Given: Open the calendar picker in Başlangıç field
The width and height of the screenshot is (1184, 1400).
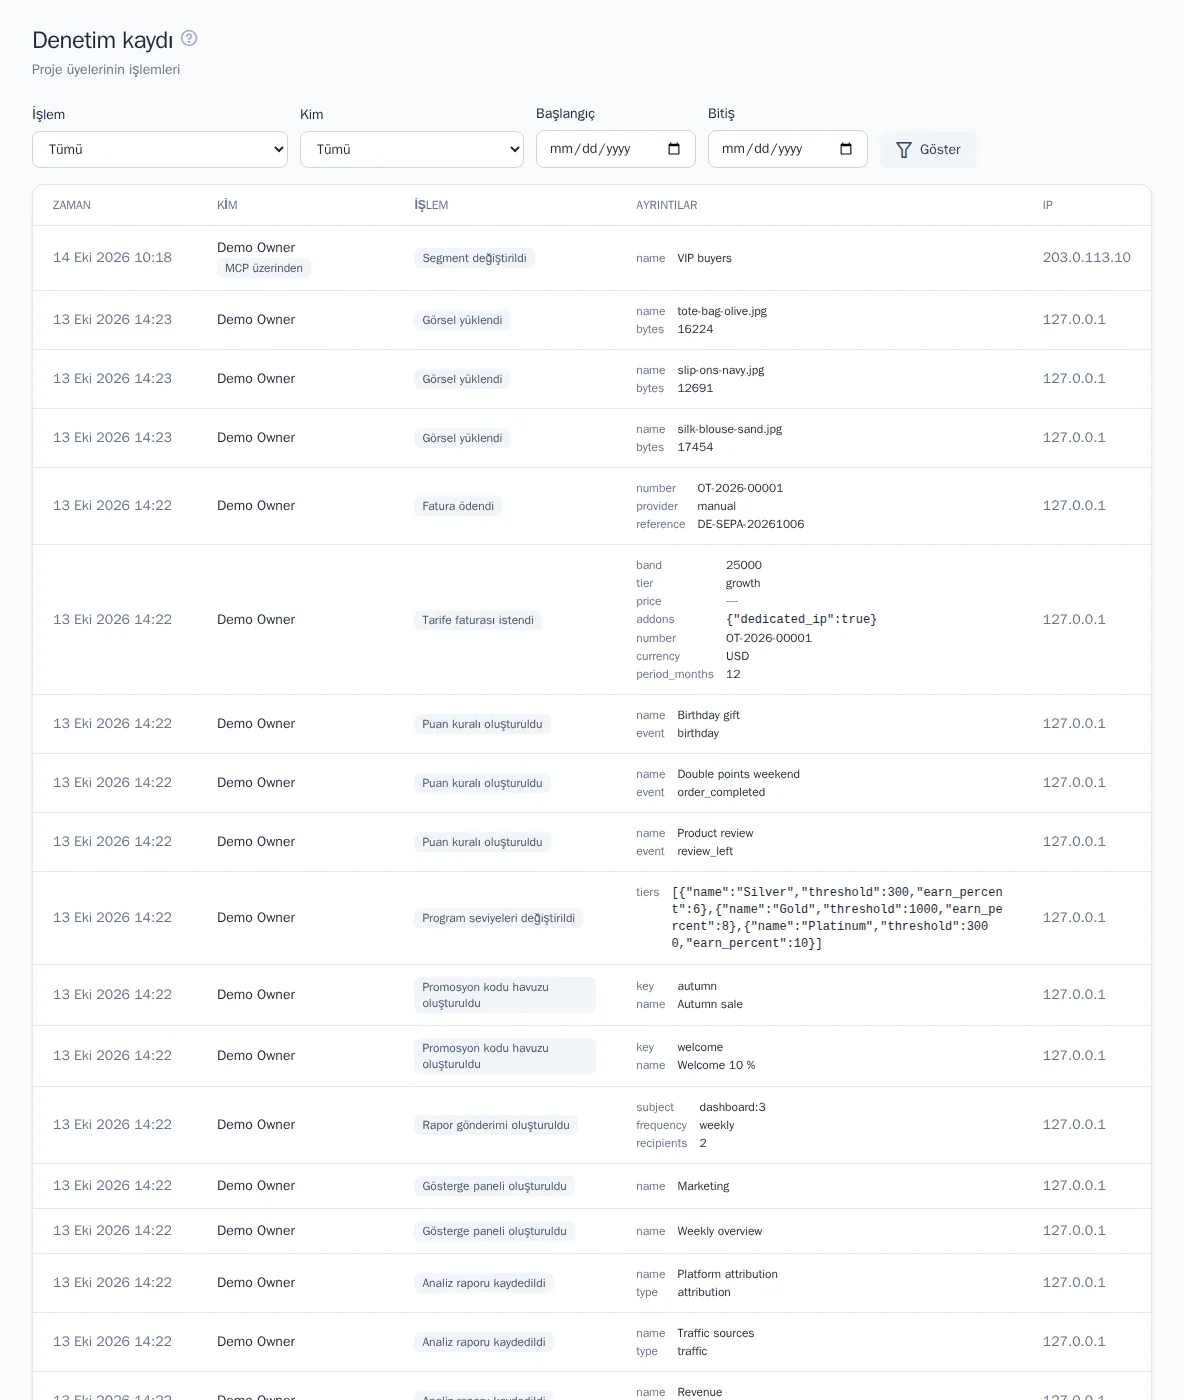Looking at the screenshot, I should (674, 149).
